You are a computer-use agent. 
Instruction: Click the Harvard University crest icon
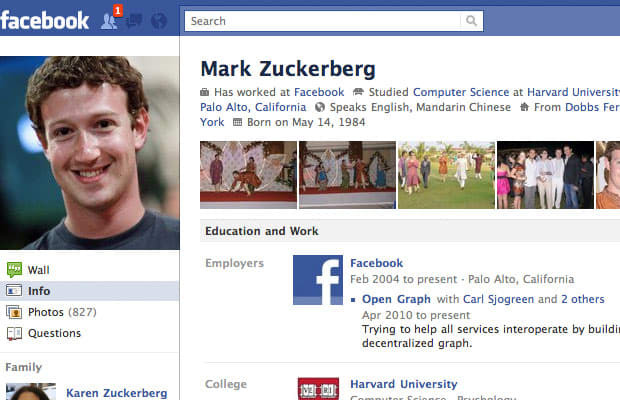pyautogui.click(x=318, y=389)
